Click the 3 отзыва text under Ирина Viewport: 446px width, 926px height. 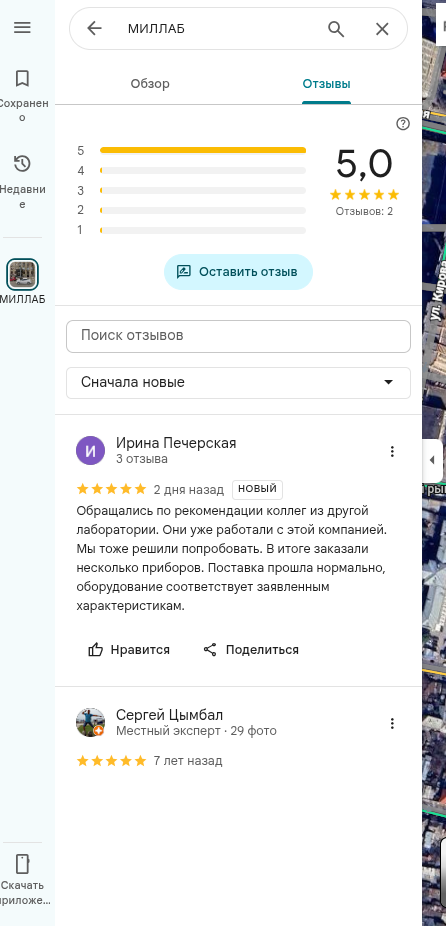pos(142,459)
